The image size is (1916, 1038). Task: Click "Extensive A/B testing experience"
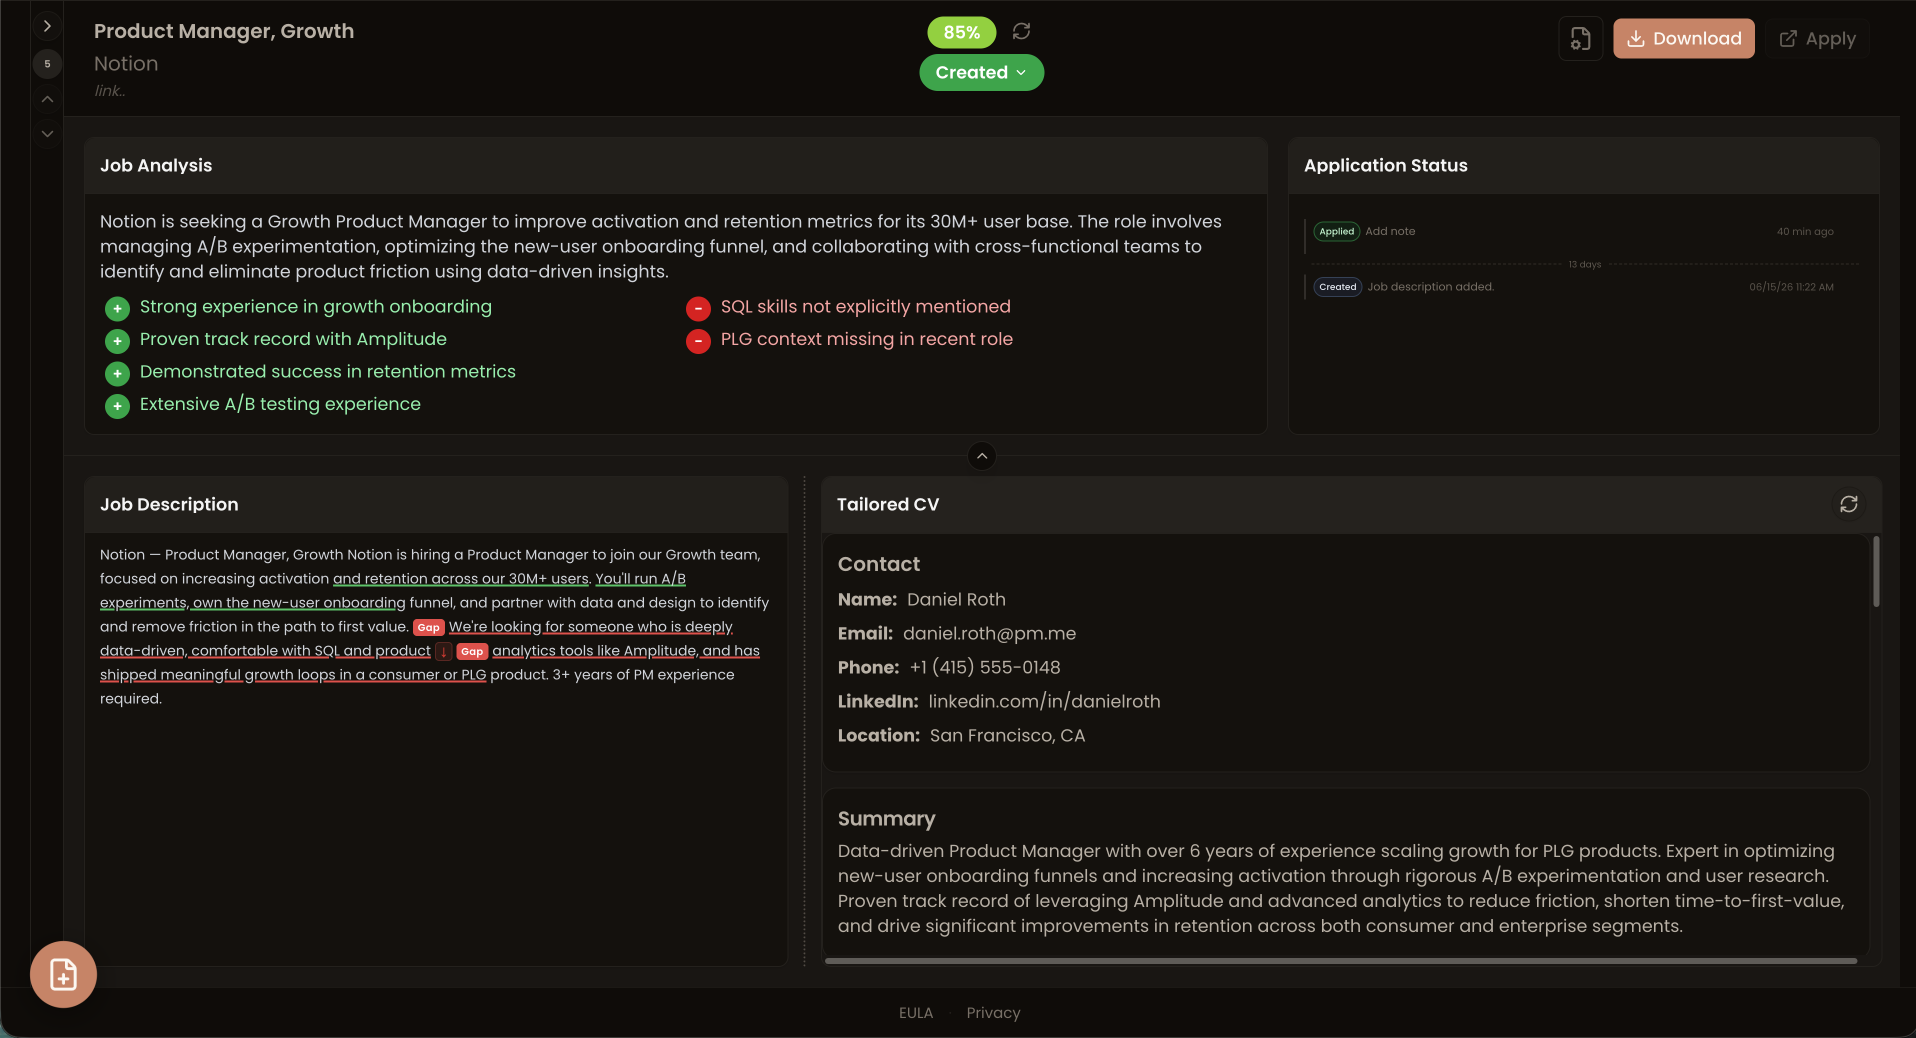[x=280, y=404]
